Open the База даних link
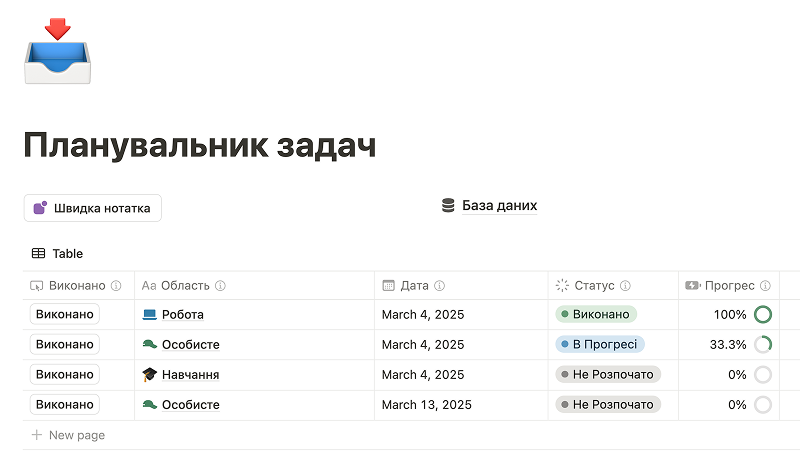This screenshot has width=800, height=471. tap(499, 205)
